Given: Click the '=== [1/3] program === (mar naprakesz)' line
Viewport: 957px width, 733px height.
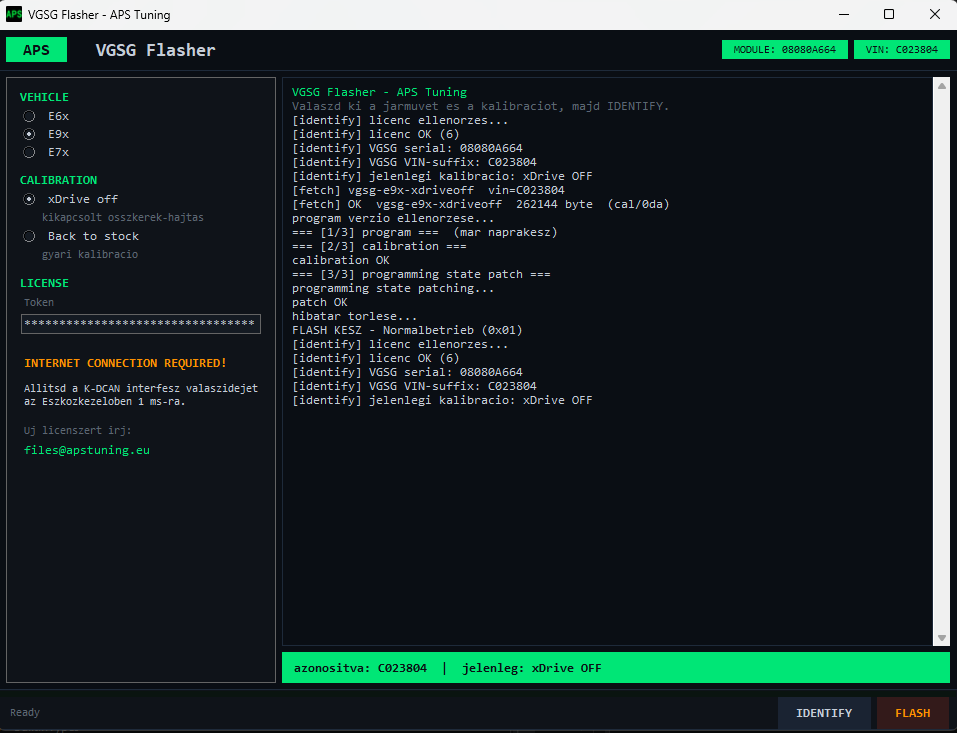Looking at the screenshot, I should tap(425, 232).
